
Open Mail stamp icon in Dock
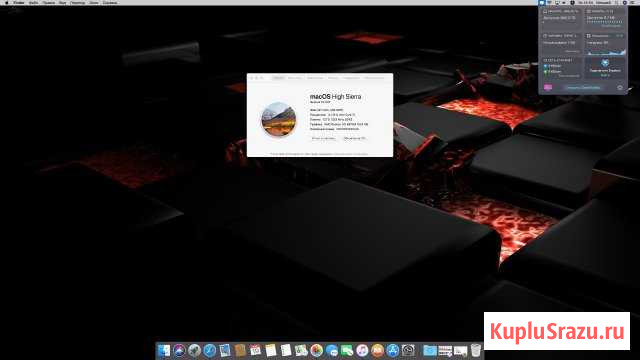225,351
